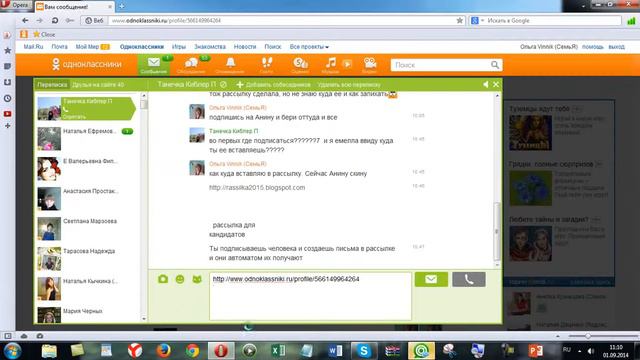Click the block icon beside Танечка Киблер П

[223, 84]
